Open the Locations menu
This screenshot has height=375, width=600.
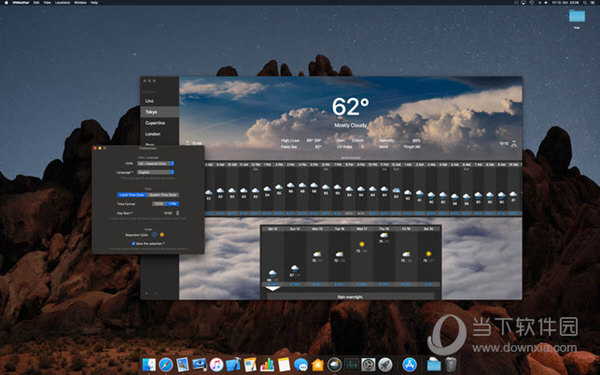click(62, 2)
